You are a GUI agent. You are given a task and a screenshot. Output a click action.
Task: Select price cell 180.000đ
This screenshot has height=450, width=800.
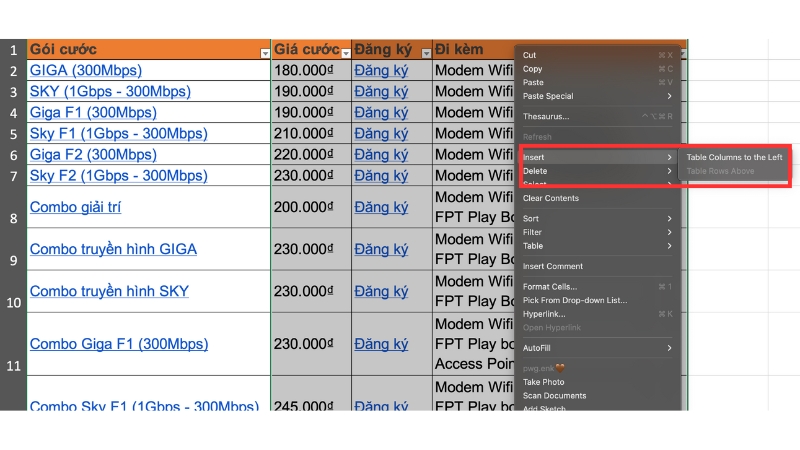[311, 70]
